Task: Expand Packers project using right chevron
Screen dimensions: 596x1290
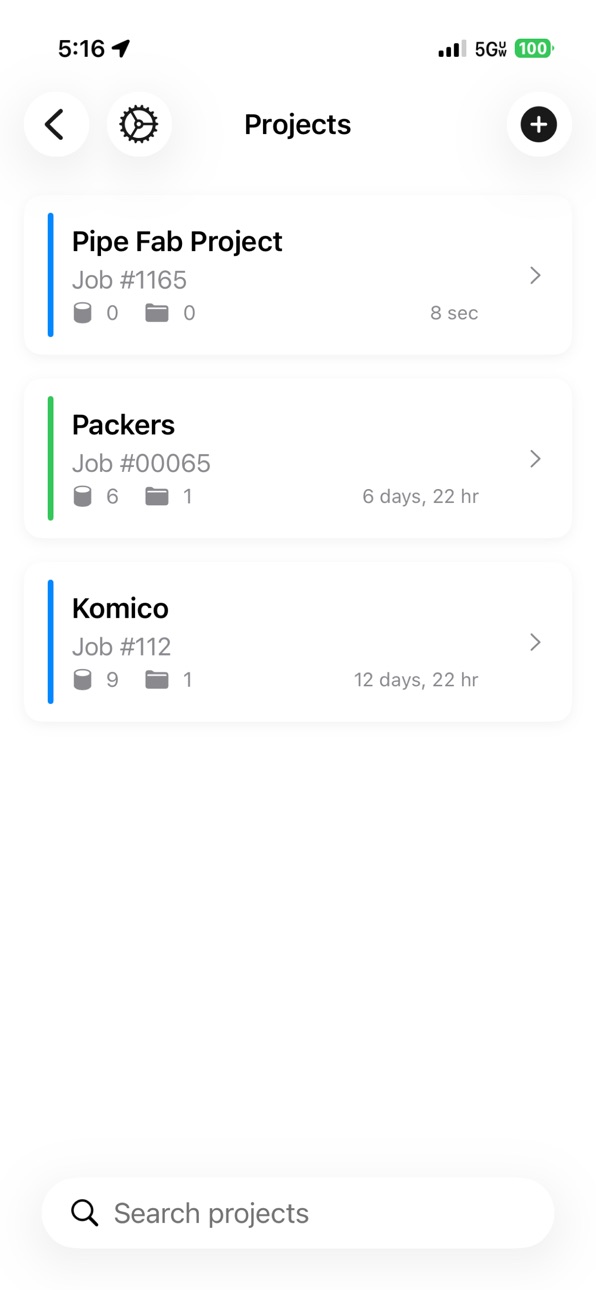Action: (535, 459)
